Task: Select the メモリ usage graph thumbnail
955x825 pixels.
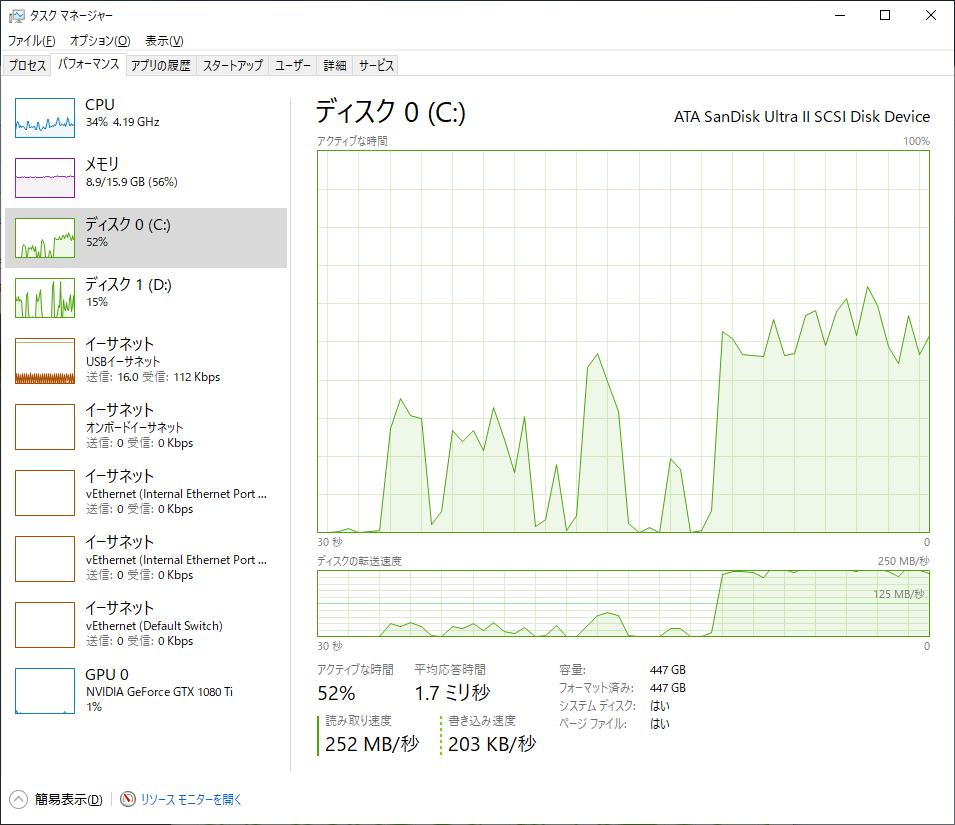Action: click(x=45, y=178)
